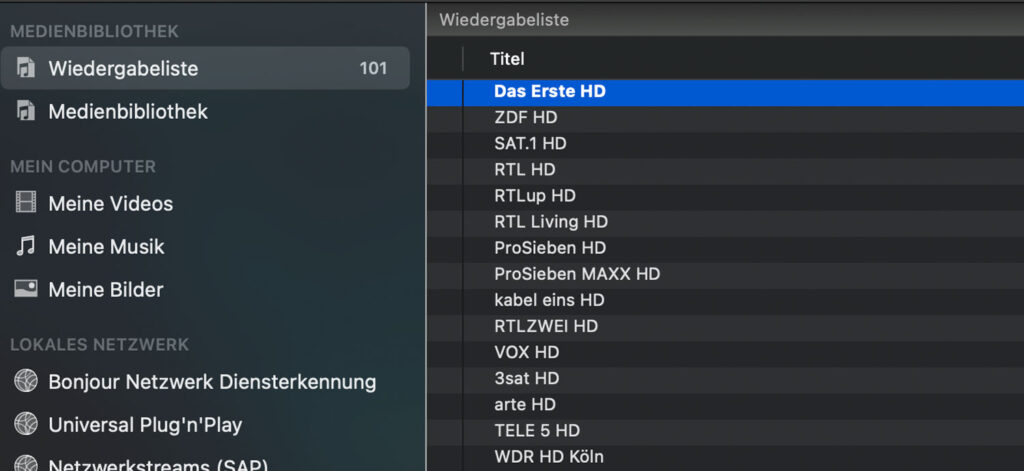The height and width of the screenshot is (471, 1024).
Task: Select ProSieben MAXX HD in the list
Action: coord(577,274)
